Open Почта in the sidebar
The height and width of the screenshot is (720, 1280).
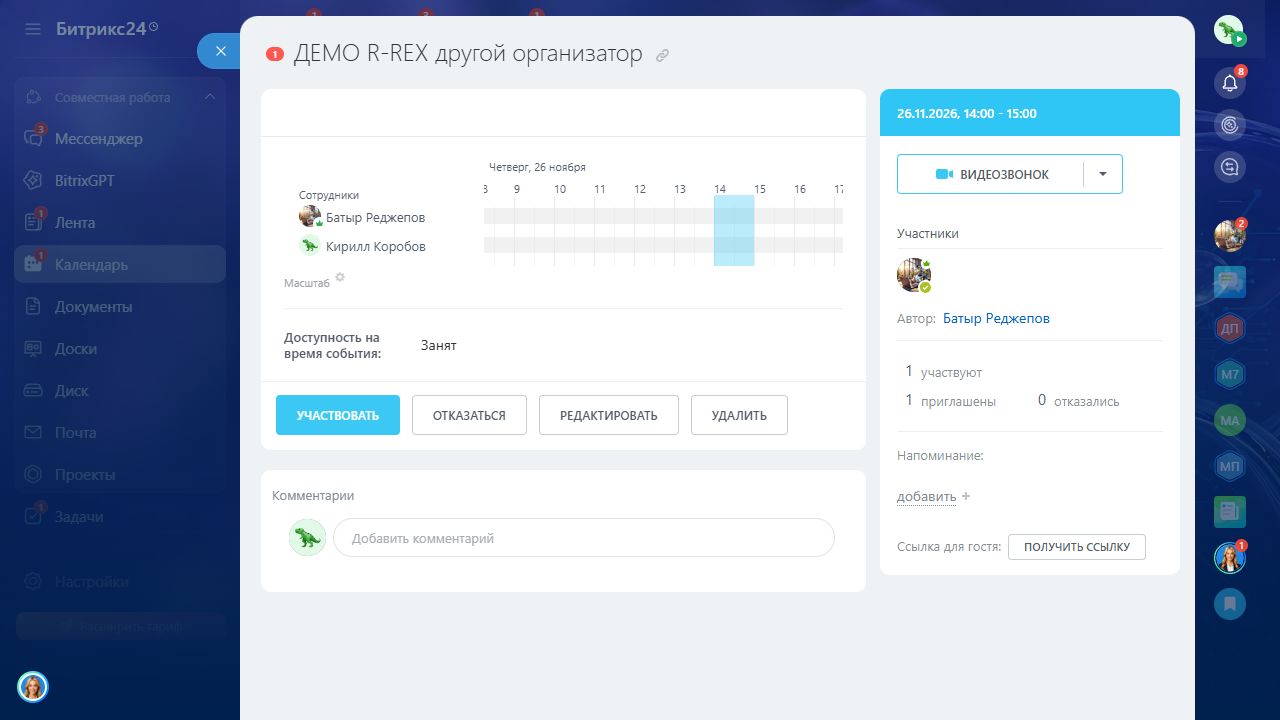tap(120, 433)
